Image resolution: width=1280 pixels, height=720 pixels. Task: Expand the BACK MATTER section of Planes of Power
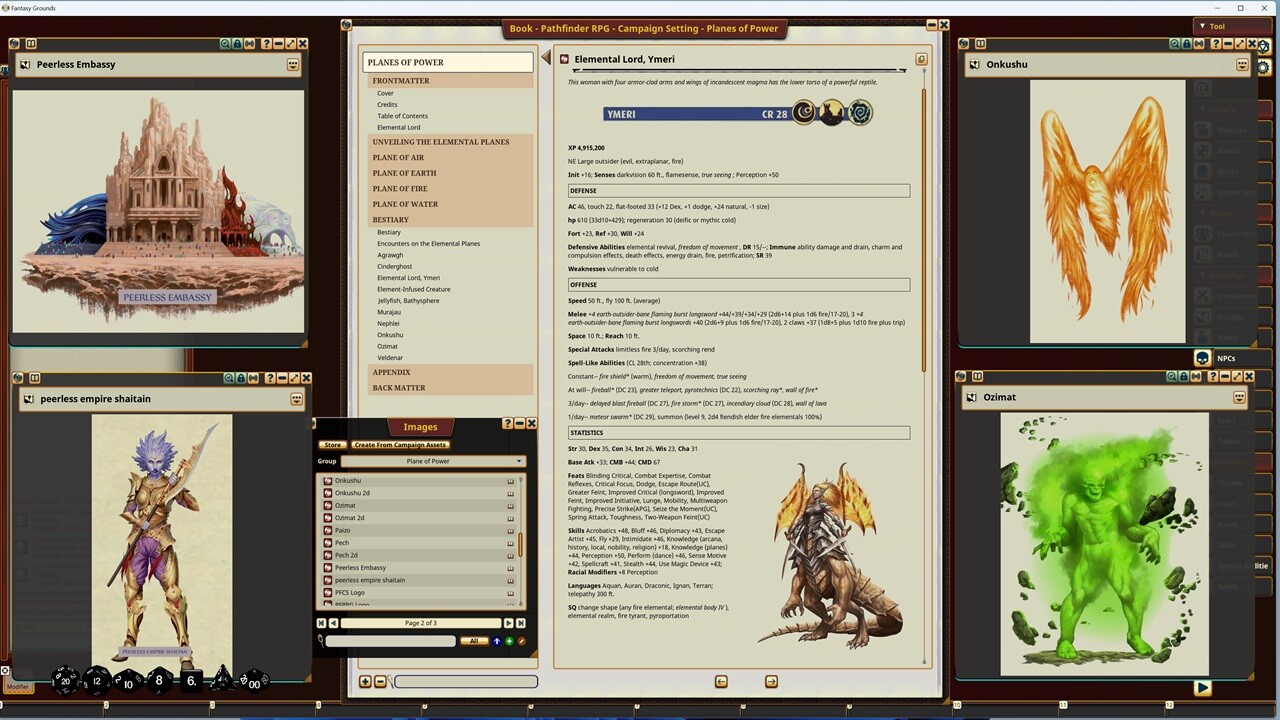pyautogui.click(x=398, y=387)
